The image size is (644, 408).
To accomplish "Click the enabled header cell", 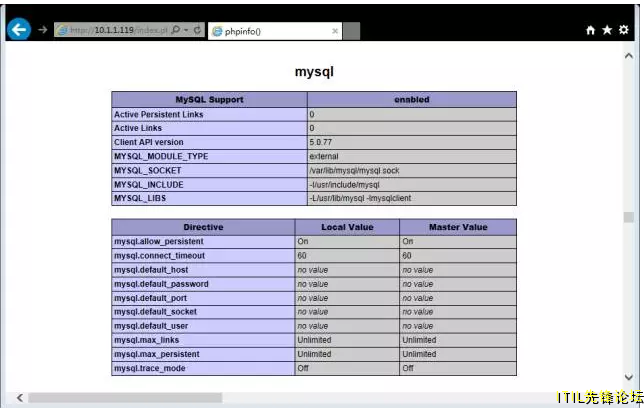I will pyautogui.click(x=412, y=99).
